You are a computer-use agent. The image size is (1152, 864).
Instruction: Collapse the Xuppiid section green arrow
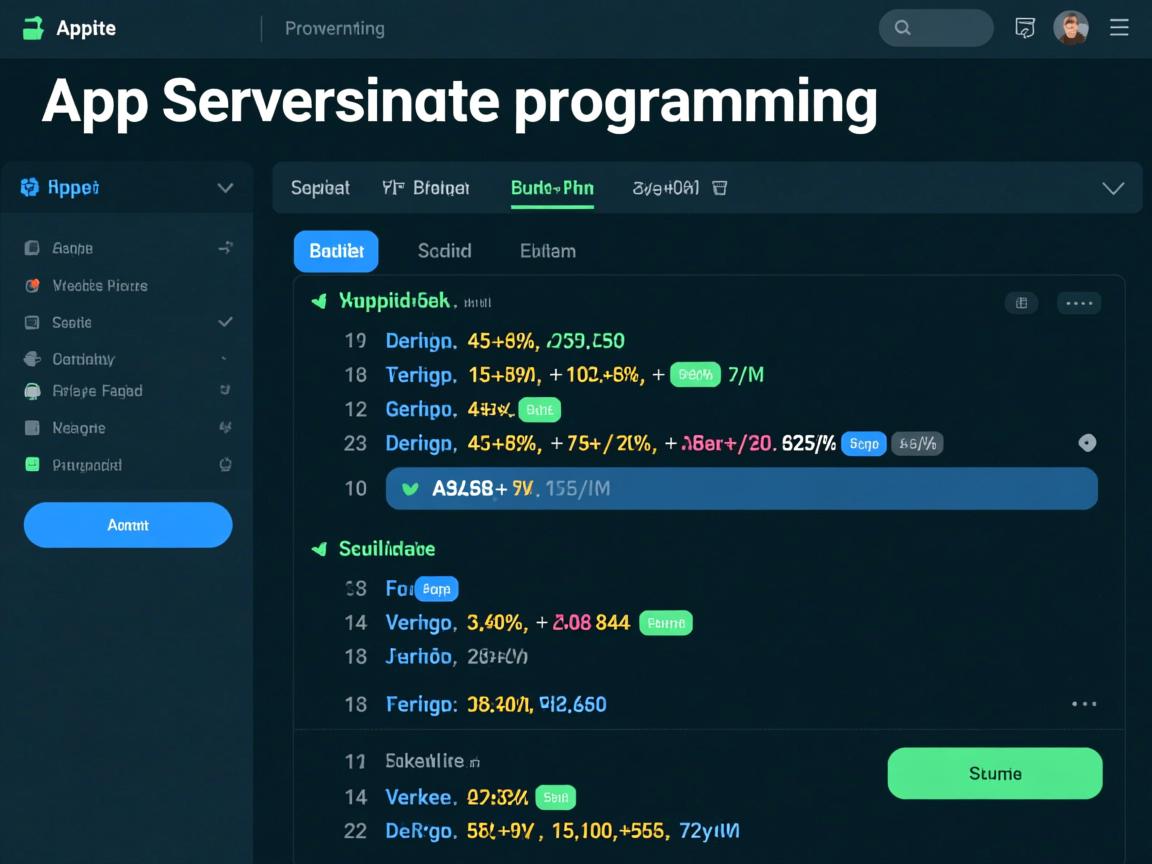tap(319, 300)
